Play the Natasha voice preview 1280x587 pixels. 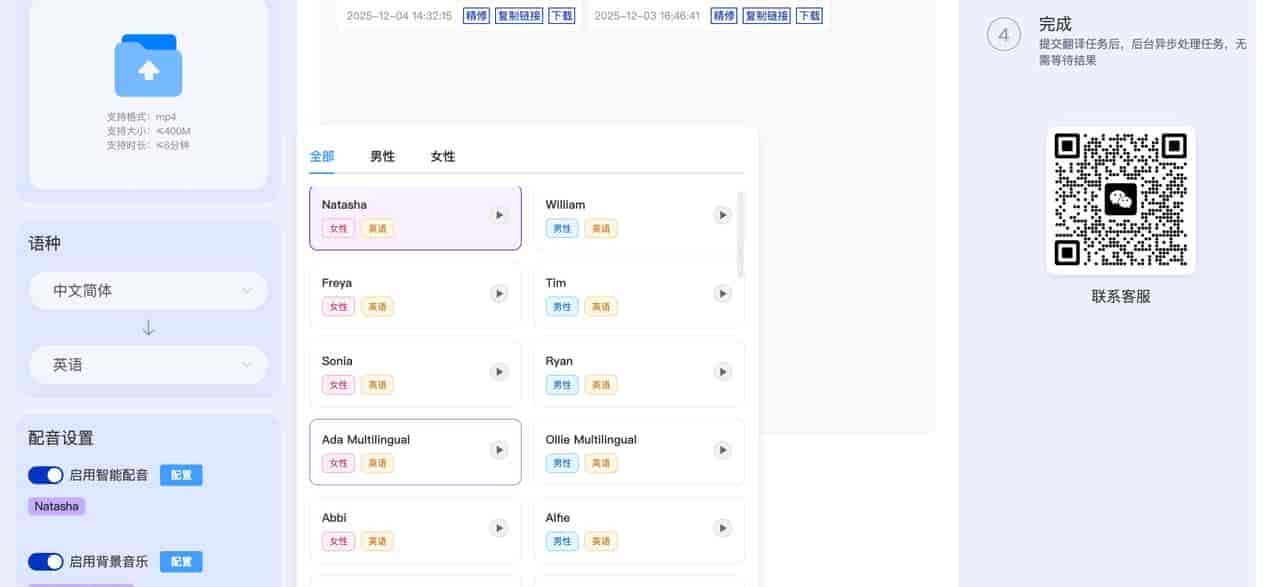coord(499,215)
